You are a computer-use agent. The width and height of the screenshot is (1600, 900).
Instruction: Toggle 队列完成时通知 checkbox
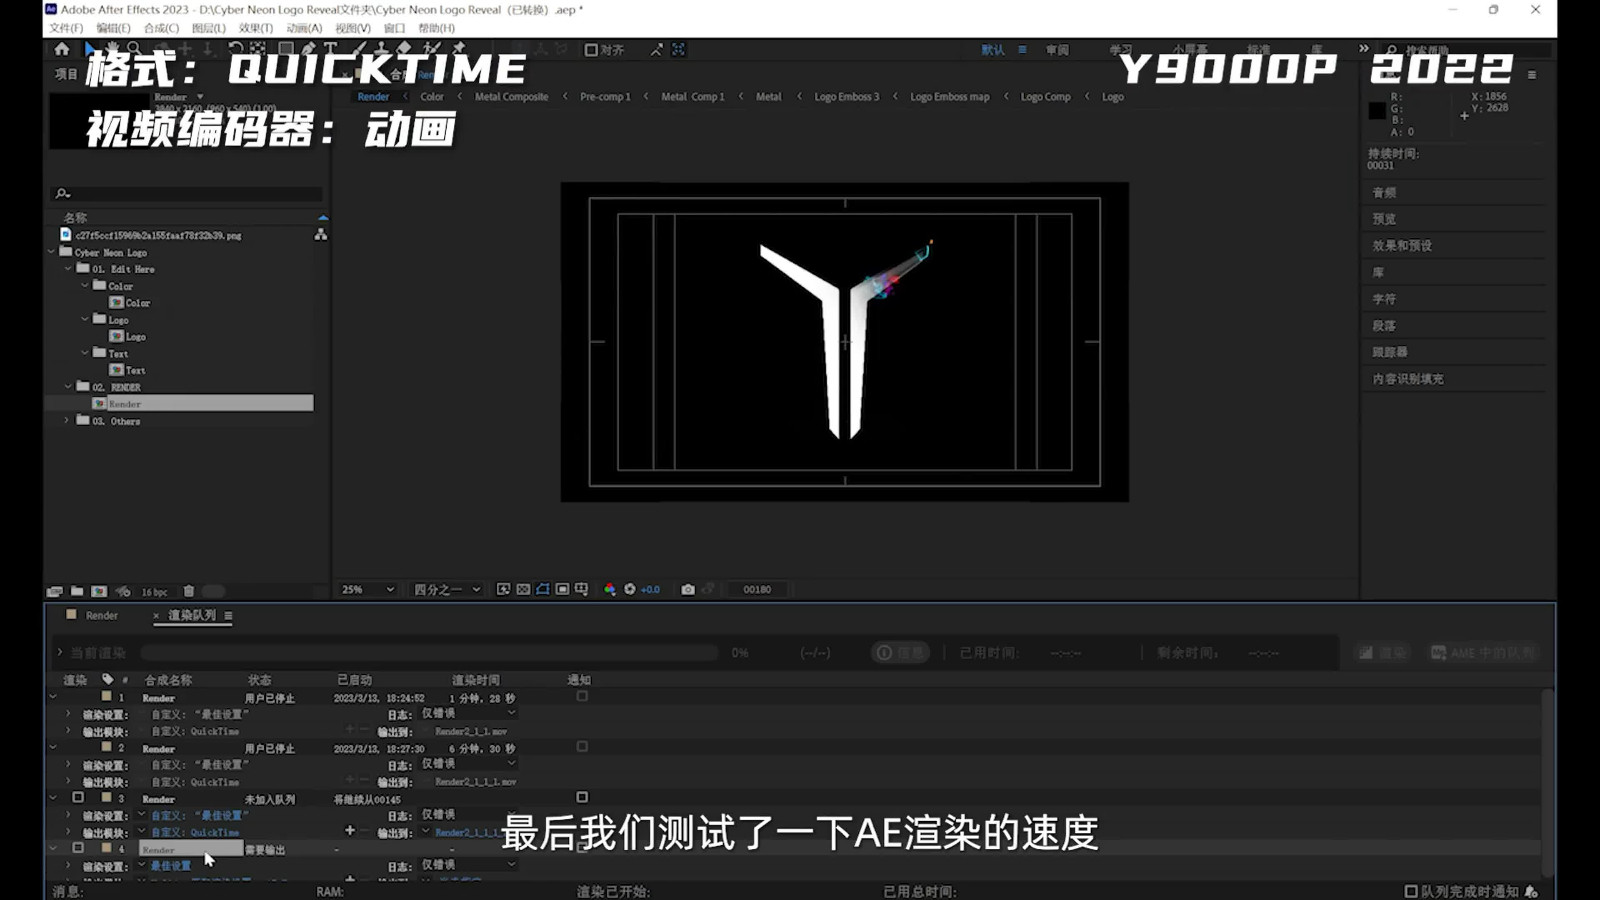click(x=1411, y=891)
